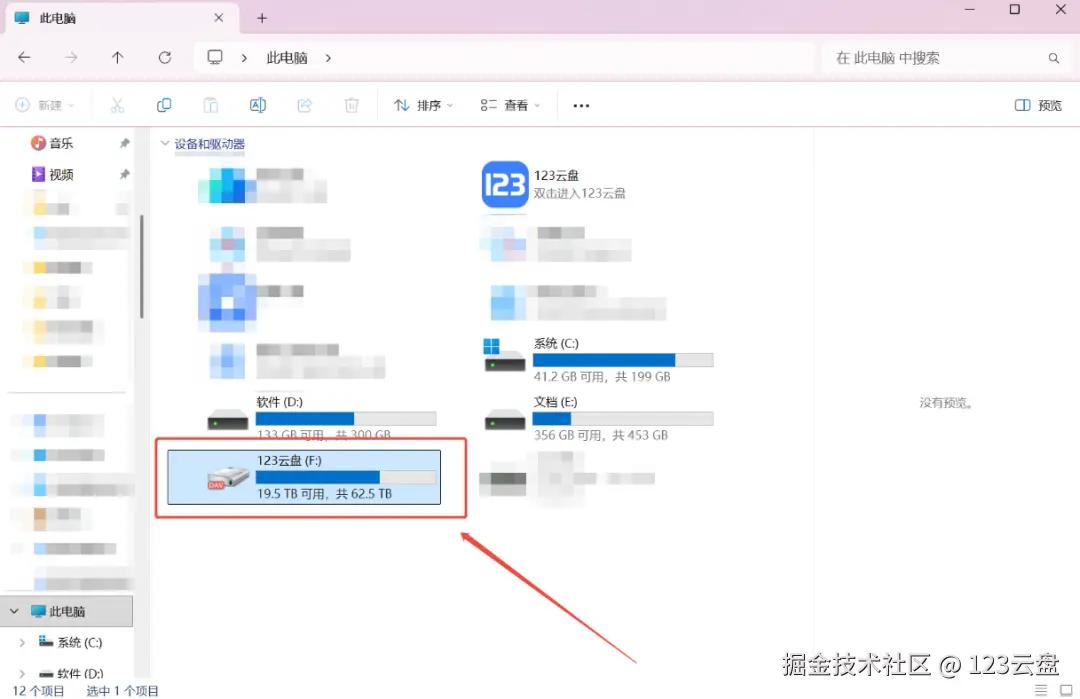Refresh the current folder view
Viewport: 1080px width, 699px height.
165,58
